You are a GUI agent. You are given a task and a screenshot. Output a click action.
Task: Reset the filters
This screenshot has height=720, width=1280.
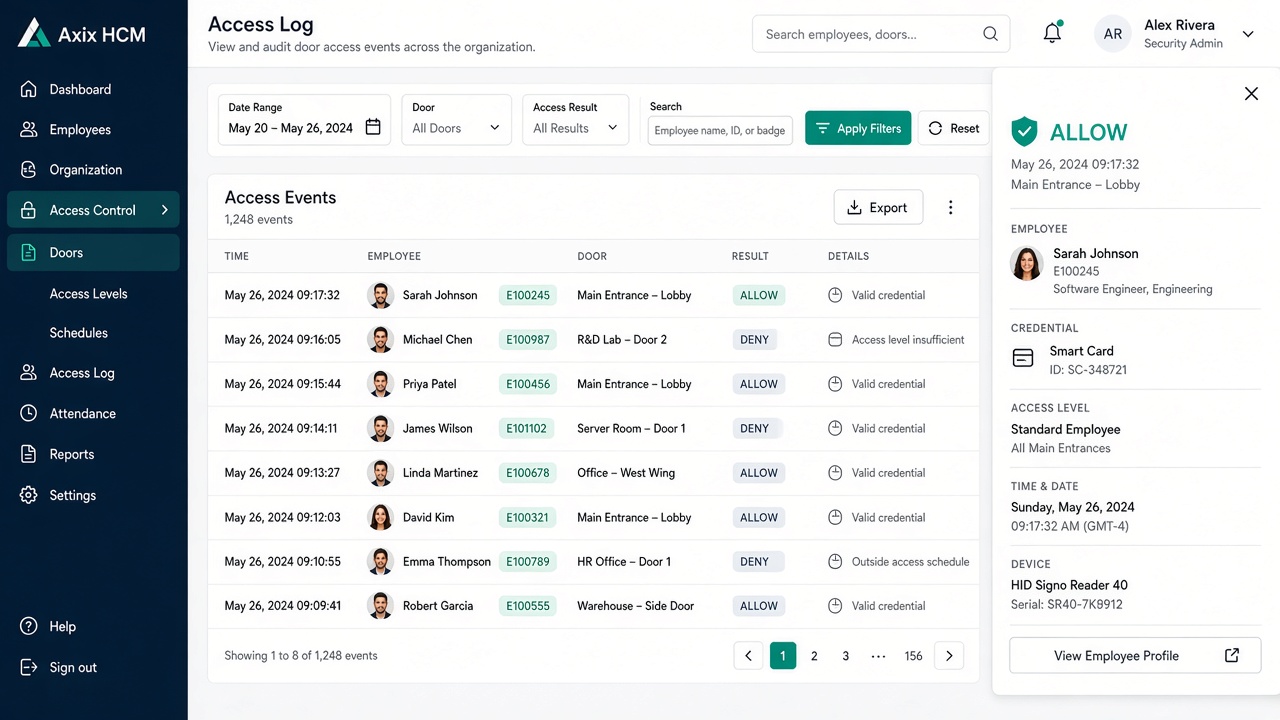click(x=954, y=128)
